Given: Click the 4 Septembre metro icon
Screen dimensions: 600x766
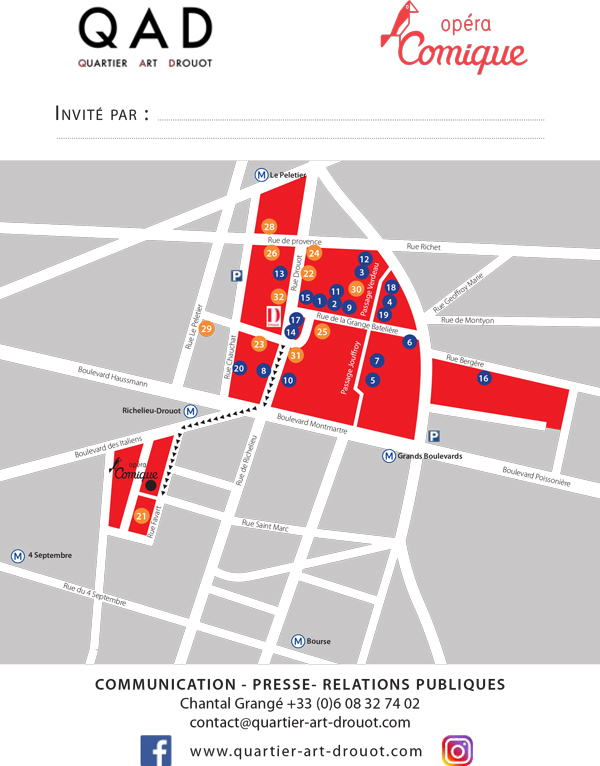Looking at the screenshot, I should (x=18, y=556).
